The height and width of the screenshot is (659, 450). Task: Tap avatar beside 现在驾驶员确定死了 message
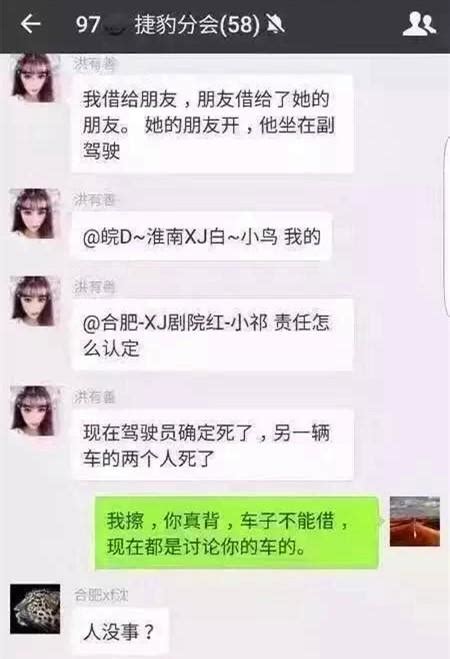click(x=34, y=411)
